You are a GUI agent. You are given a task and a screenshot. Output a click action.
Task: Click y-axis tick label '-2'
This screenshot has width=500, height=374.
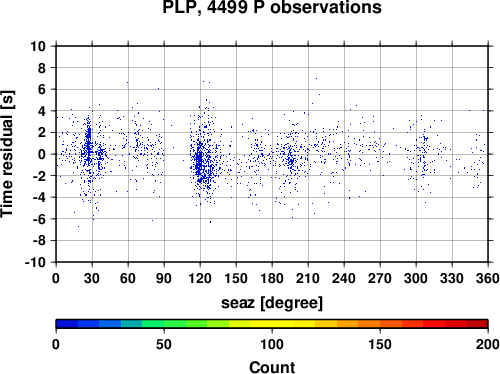[39, 176]
